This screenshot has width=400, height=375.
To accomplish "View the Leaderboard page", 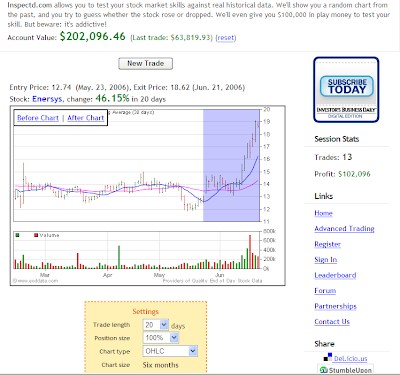I will point(335,275).
